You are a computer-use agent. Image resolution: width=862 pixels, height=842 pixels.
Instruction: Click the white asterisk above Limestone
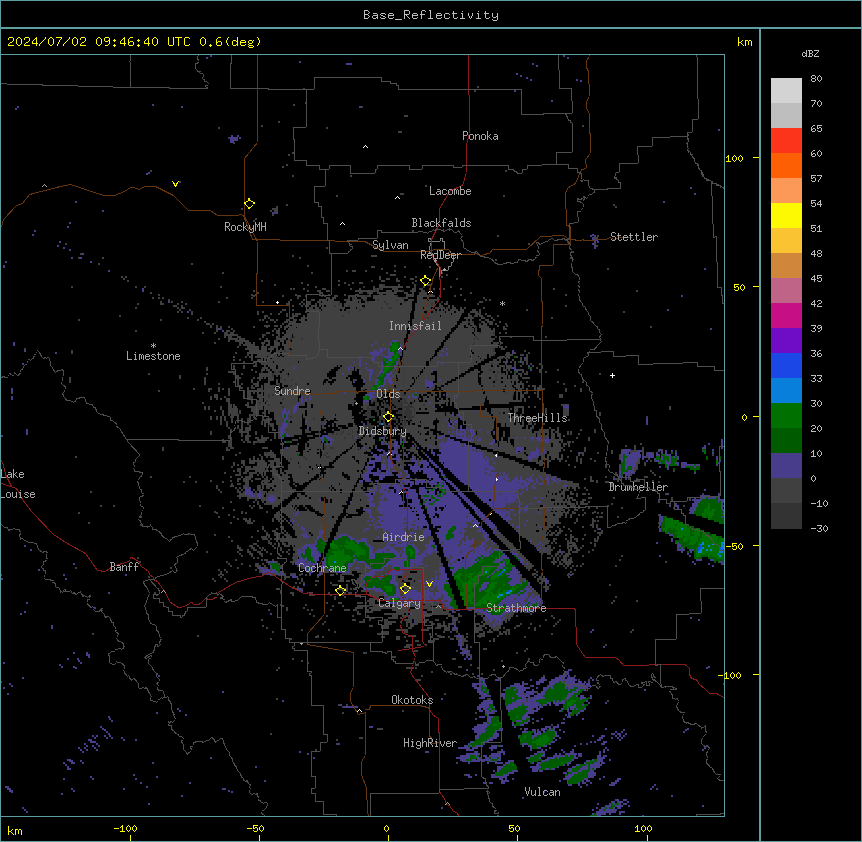tap(153, 346)
